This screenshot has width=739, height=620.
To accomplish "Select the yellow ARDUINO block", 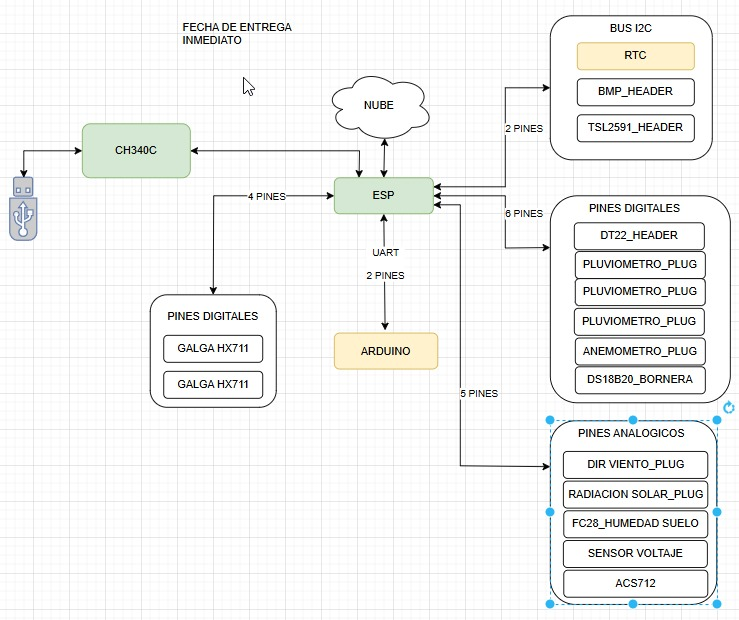I will 385,351.
